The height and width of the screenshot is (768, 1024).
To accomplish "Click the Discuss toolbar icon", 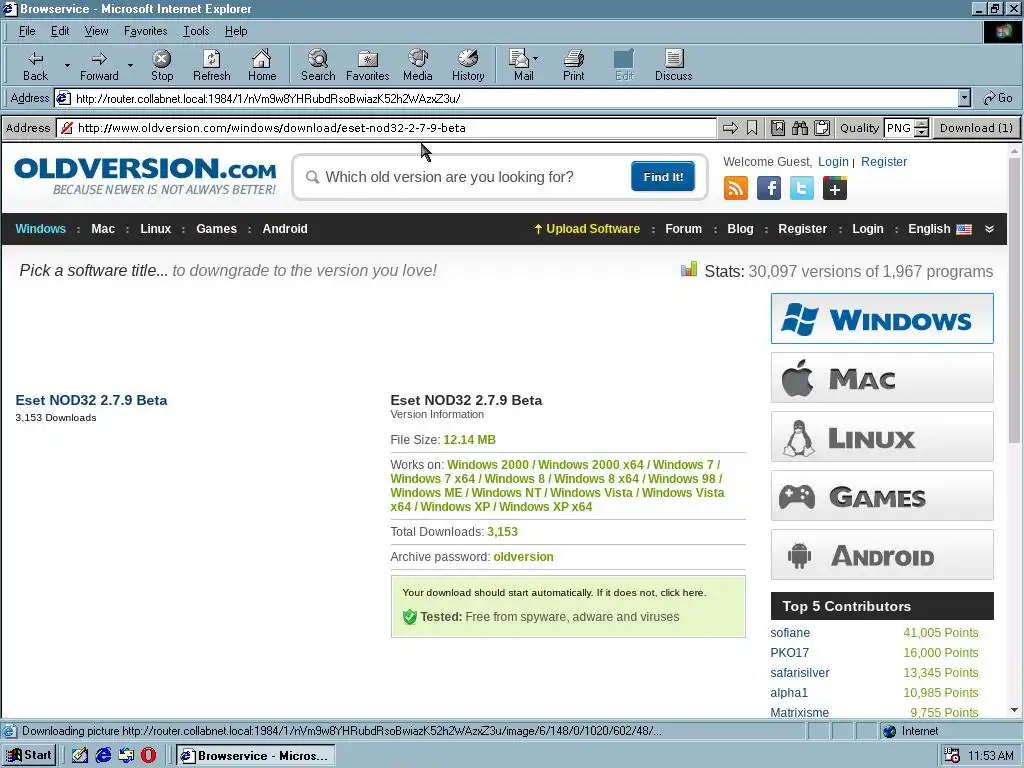I will (673, 65).
